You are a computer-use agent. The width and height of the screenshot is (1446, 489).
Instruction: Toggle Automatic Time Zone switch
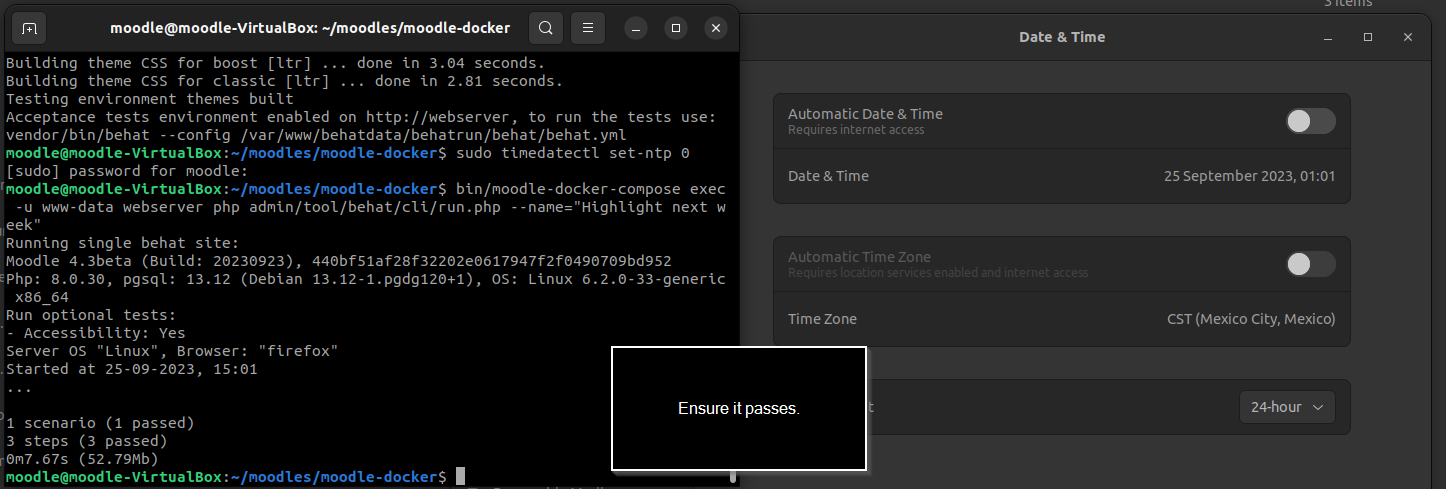[x=1310, y=264]
